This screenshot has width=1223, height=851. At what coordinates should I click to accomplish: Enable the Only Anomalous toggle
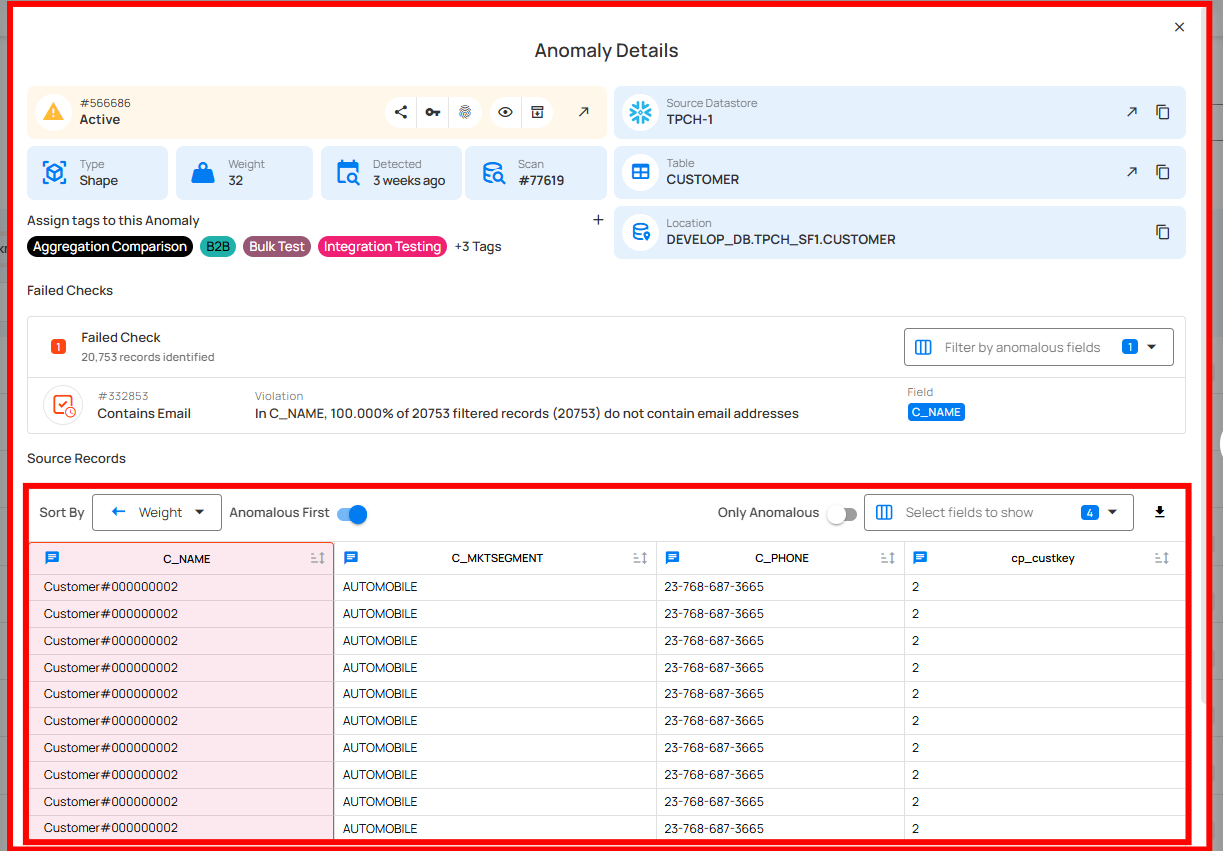(x=842, y=513)
